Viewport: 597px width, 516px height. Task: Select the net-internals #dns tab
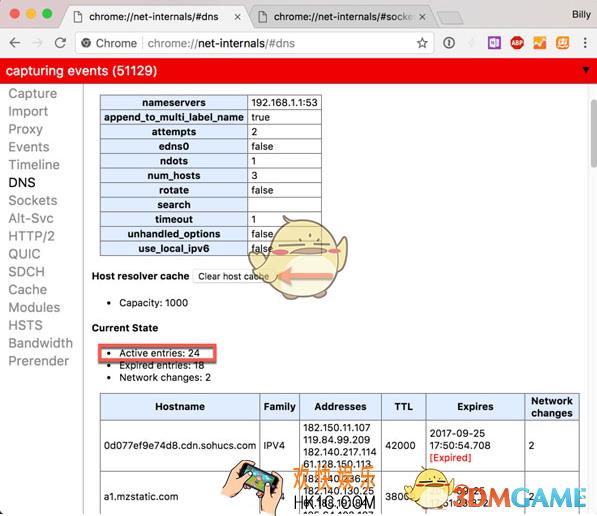[x=154, y=17]
